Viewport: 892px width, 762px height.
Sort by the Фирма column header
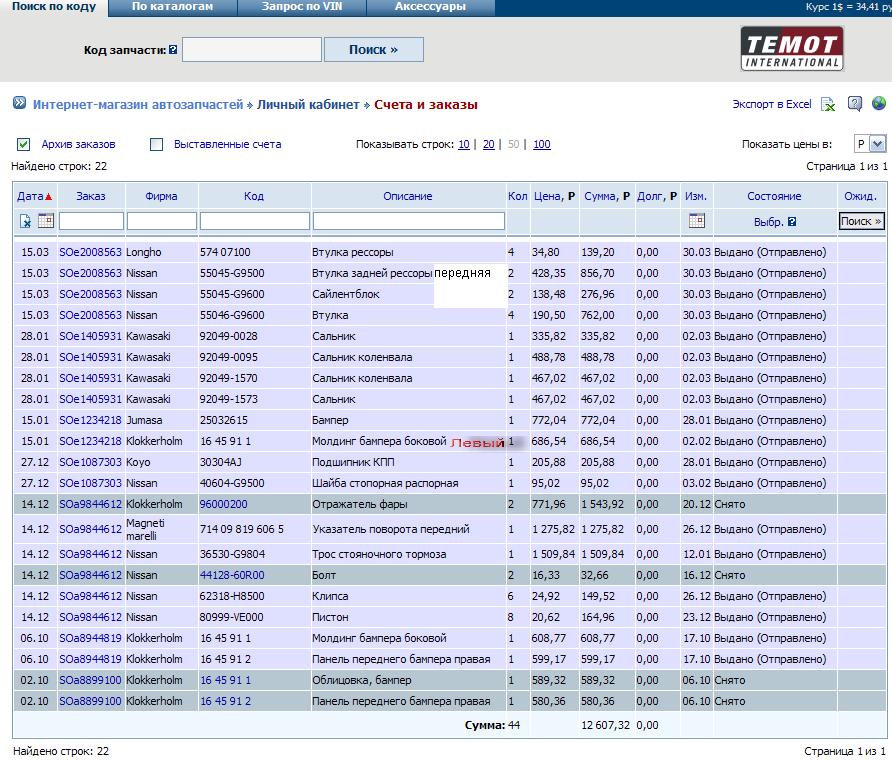click(161, 196)
